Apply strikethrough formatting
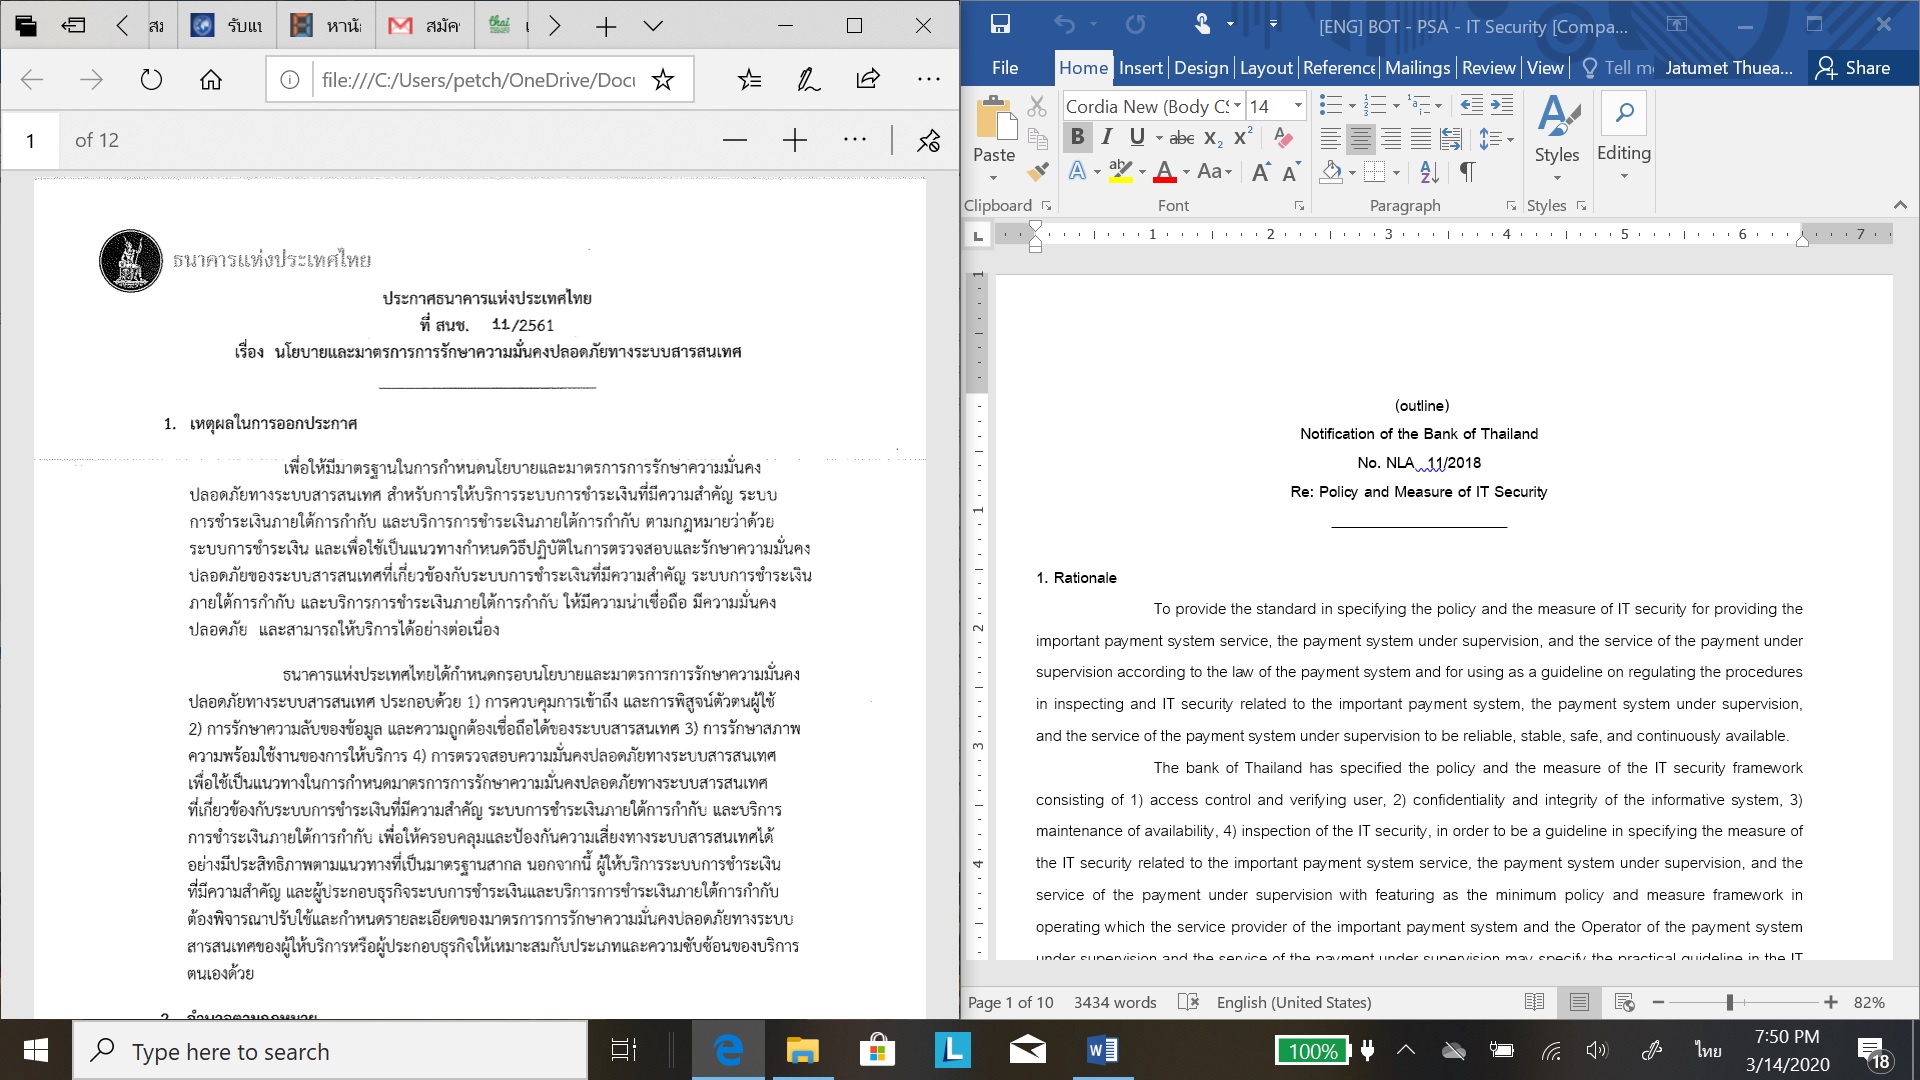The height and width of the screenshot is (1080, 1920). pyautogui.click(x=1181, y=138)
